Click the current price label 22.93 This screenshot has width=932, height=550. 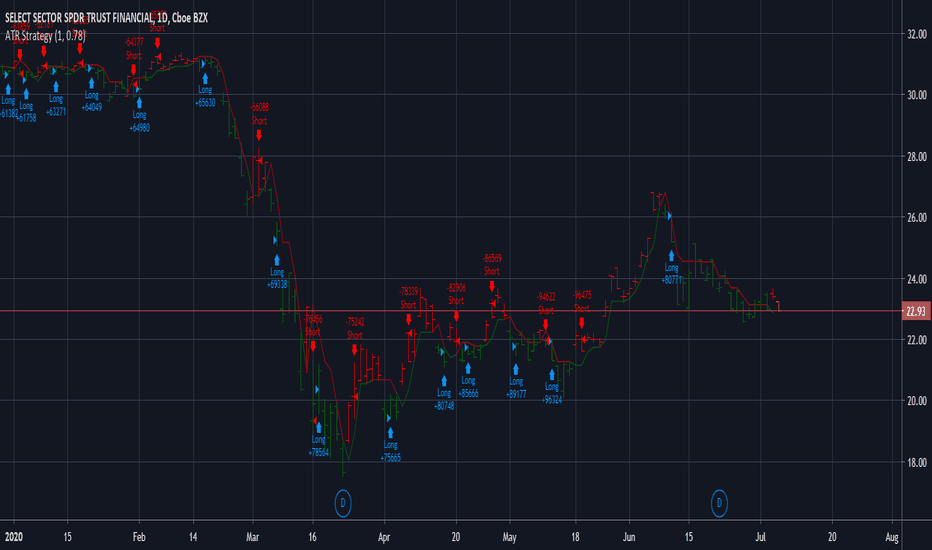click(x=916, y=311)
